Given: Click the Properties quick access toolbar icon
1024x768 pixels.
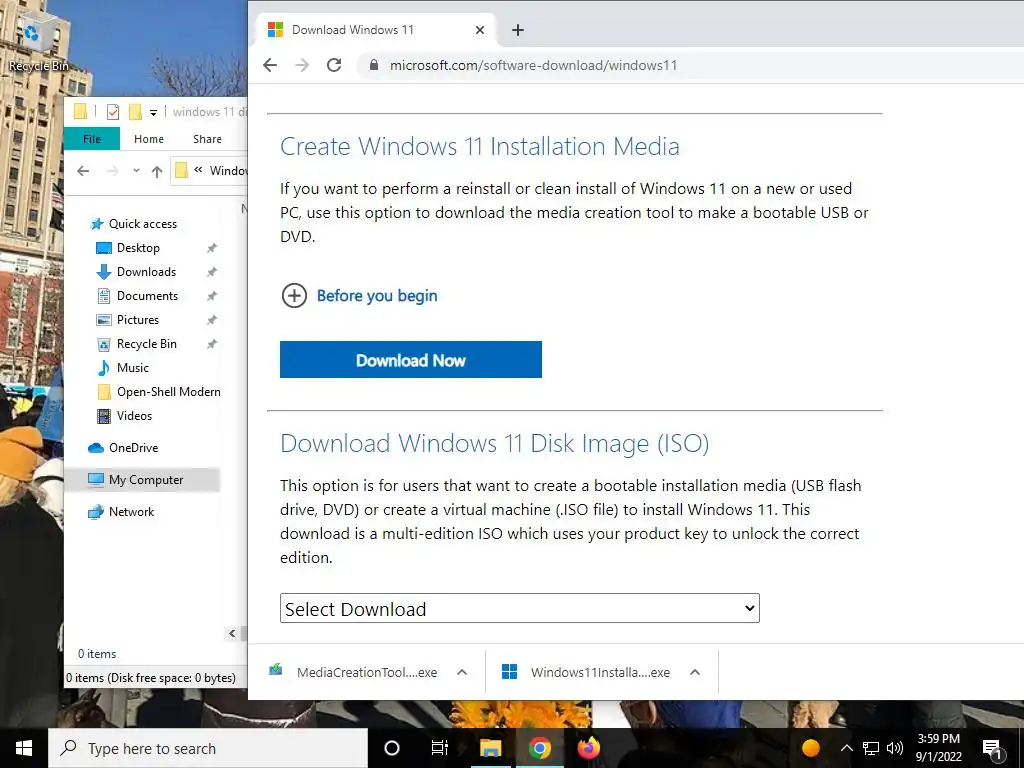Looking at the screenshot, I should [x=112, y=112].
